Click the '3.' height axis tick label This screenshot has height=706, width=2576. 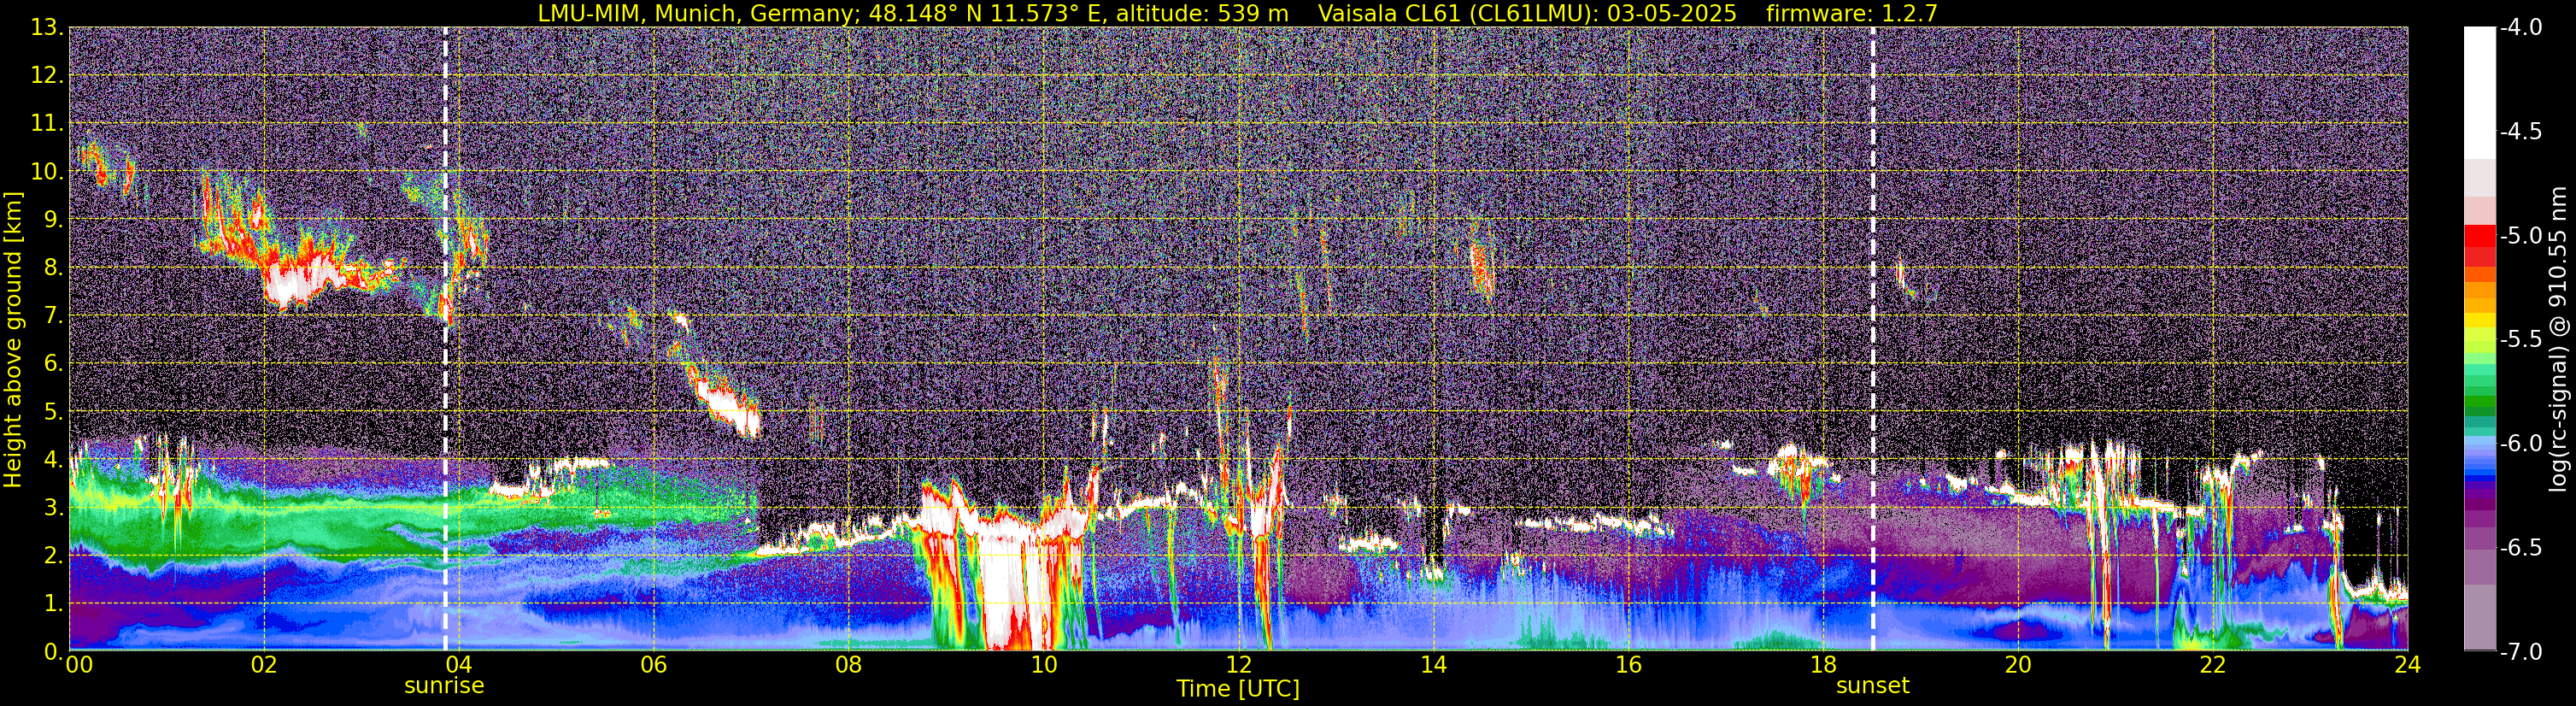[54, 508]
